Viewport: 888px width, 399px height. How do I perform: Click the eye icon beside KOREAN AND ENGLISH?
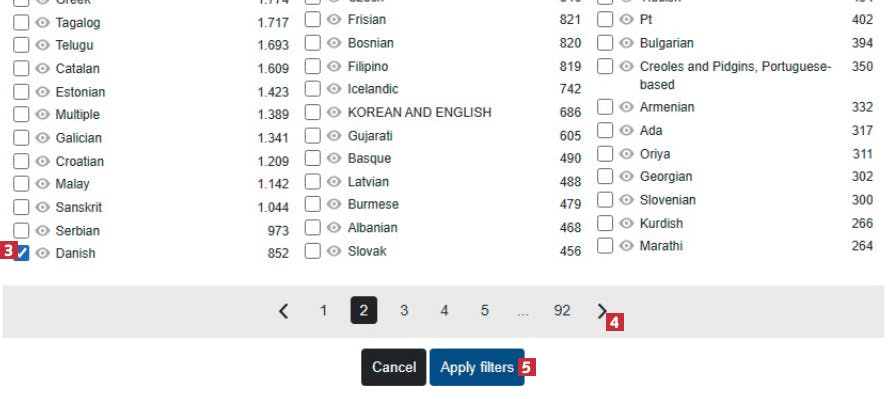pyautogui.click(x=334, y=112)
